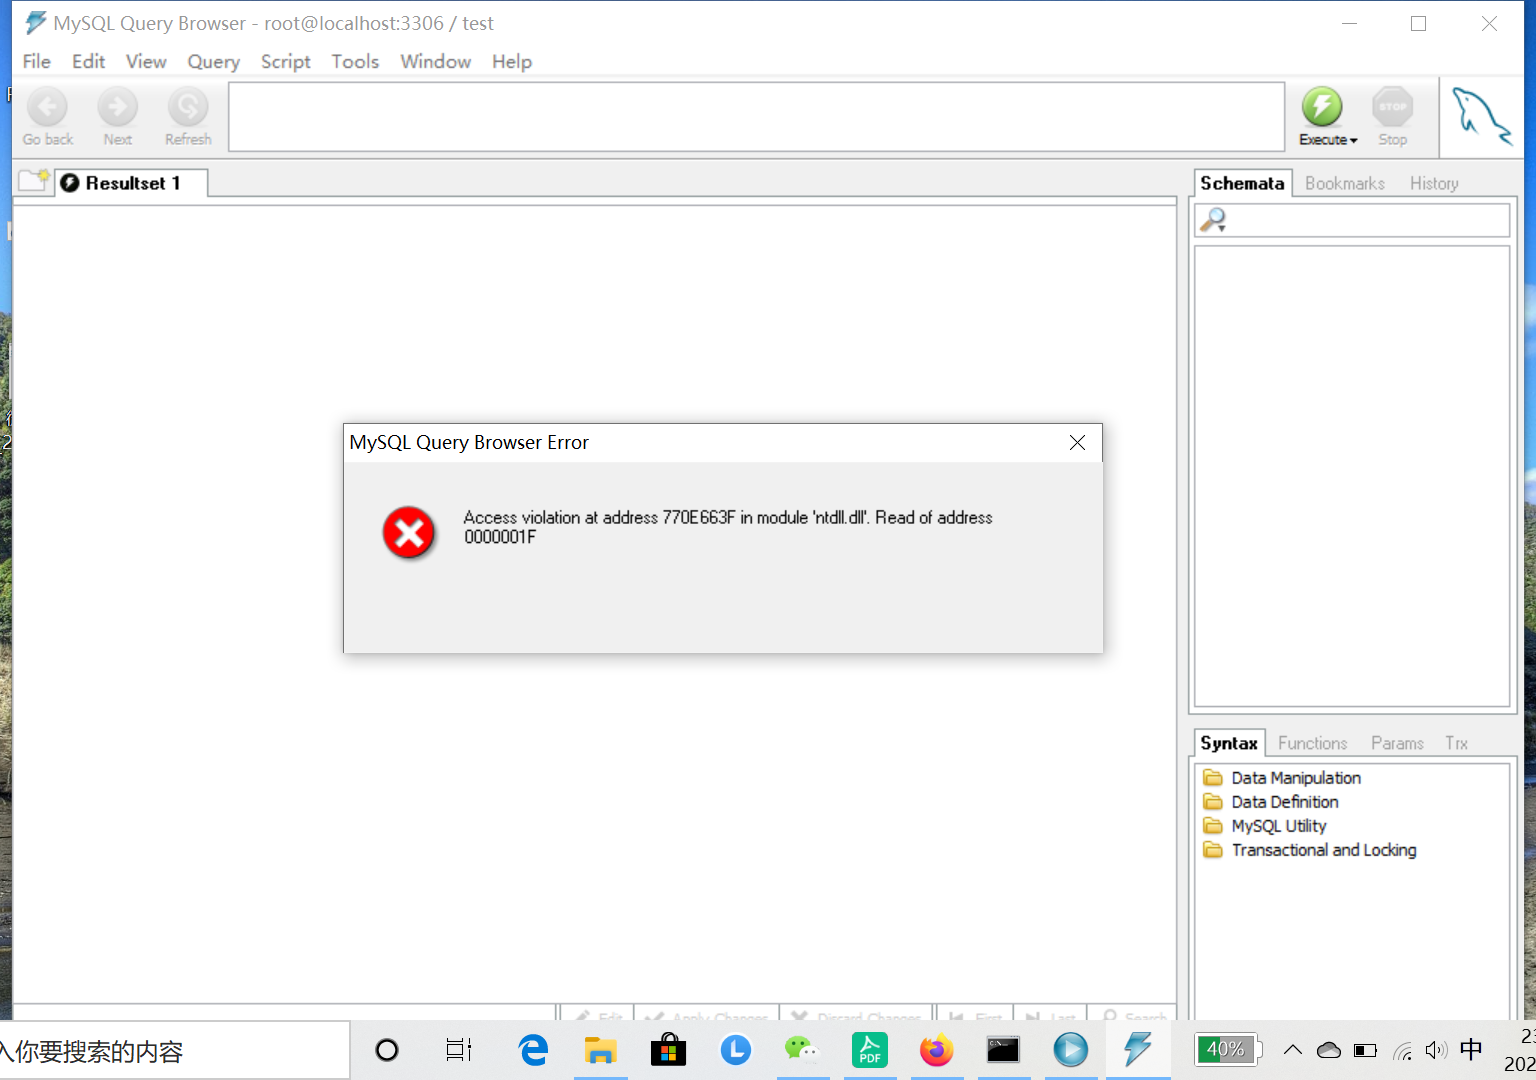1536x1080 pixels.
Task: Open Microsoft Edge from the taskbar
Action: pyautogui.click(x=533, y=1050)
